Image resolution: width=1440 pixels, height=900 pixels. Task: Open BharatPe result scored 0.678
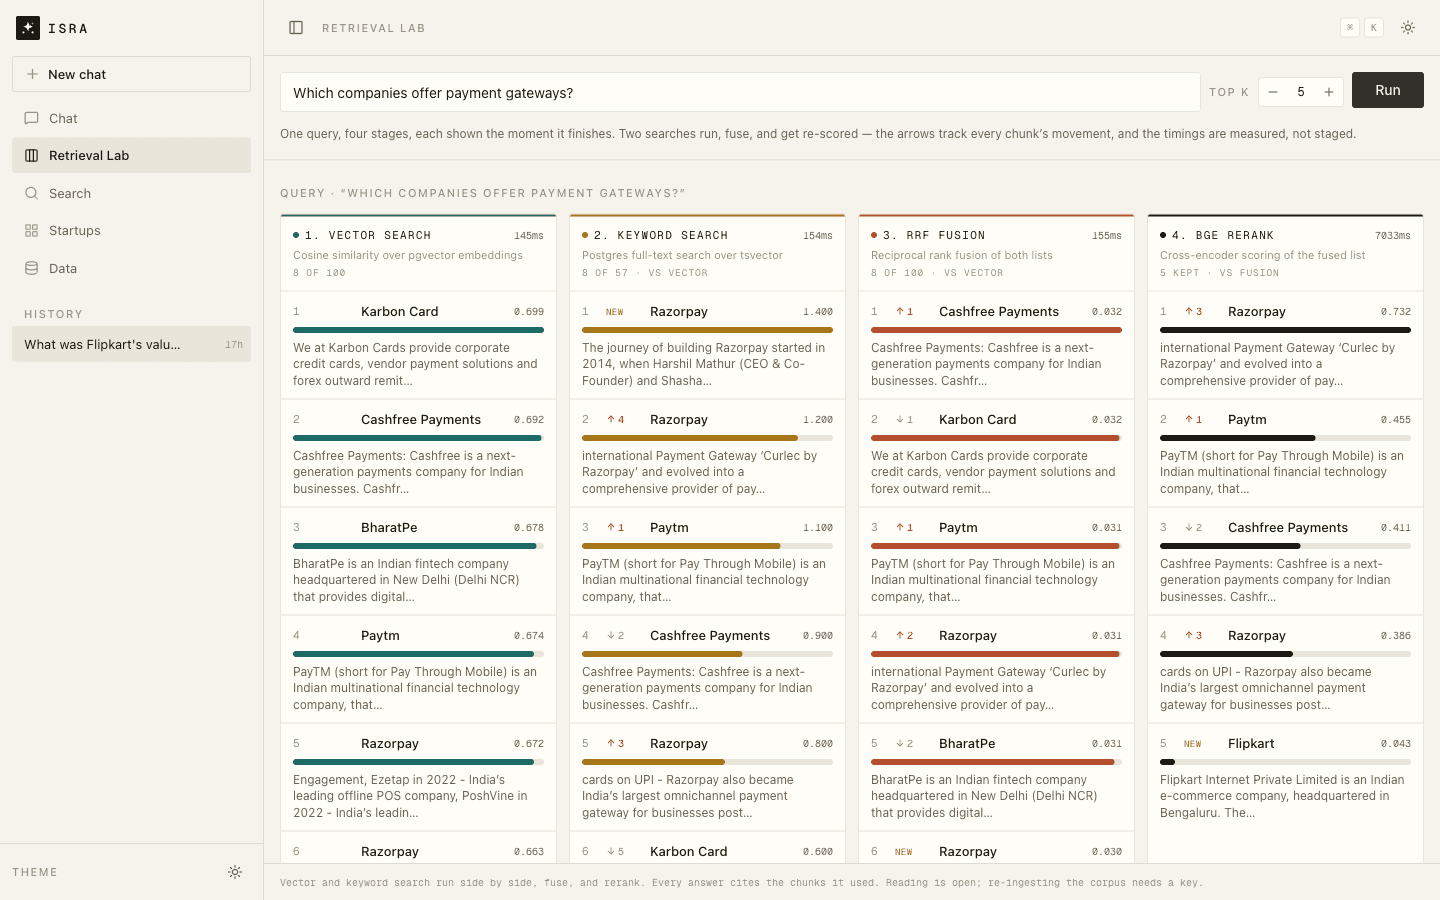[418, 561]
